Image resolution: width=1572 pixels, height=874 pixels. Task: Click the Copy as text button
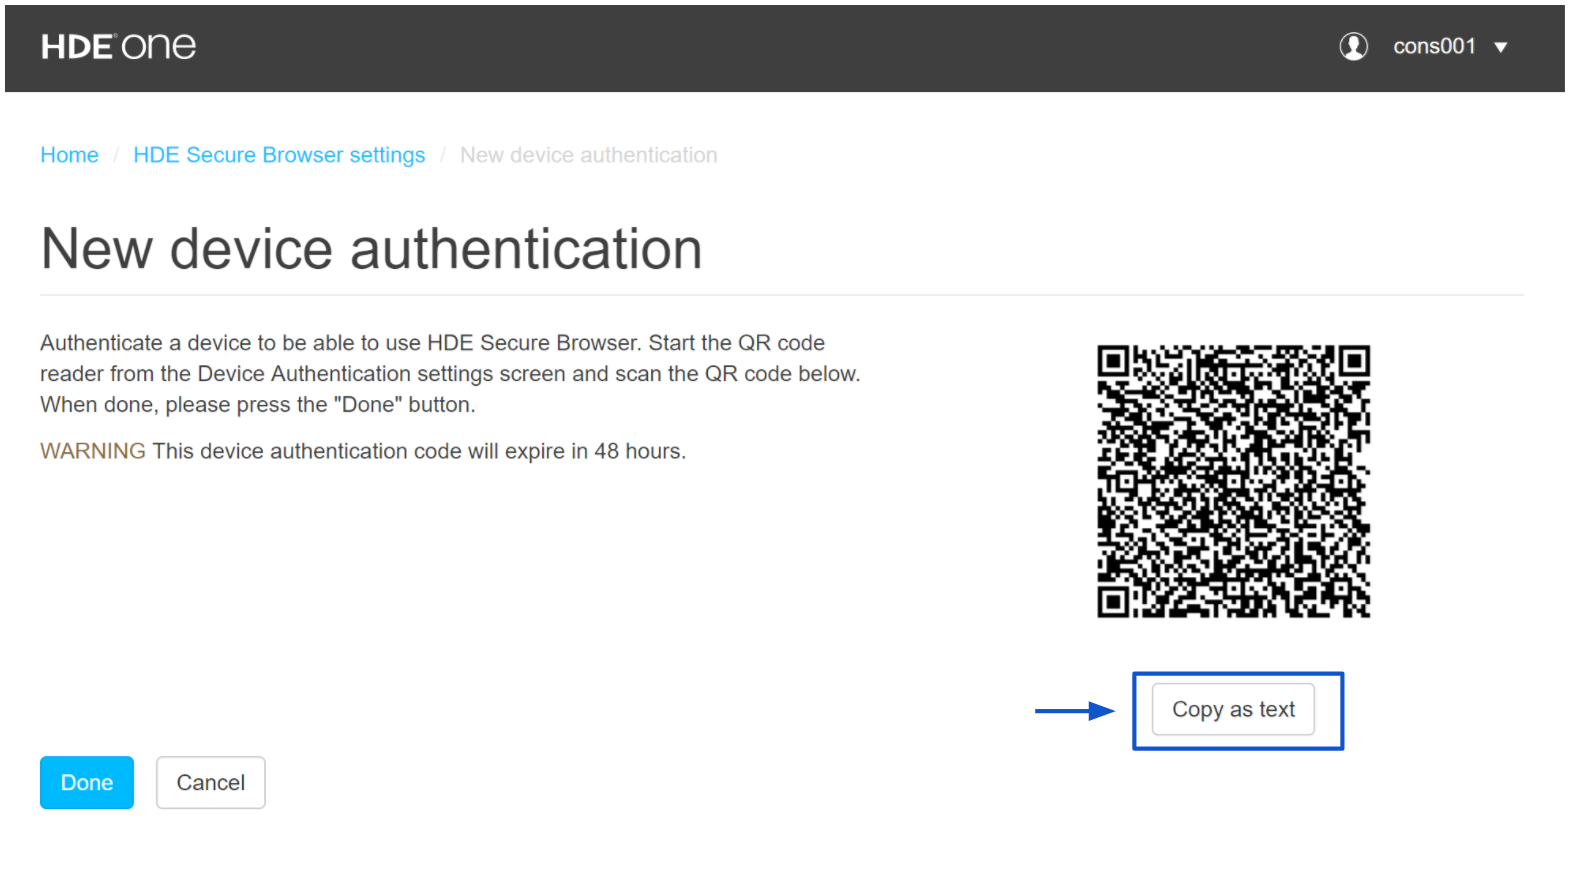click(x=1233, y=709)
